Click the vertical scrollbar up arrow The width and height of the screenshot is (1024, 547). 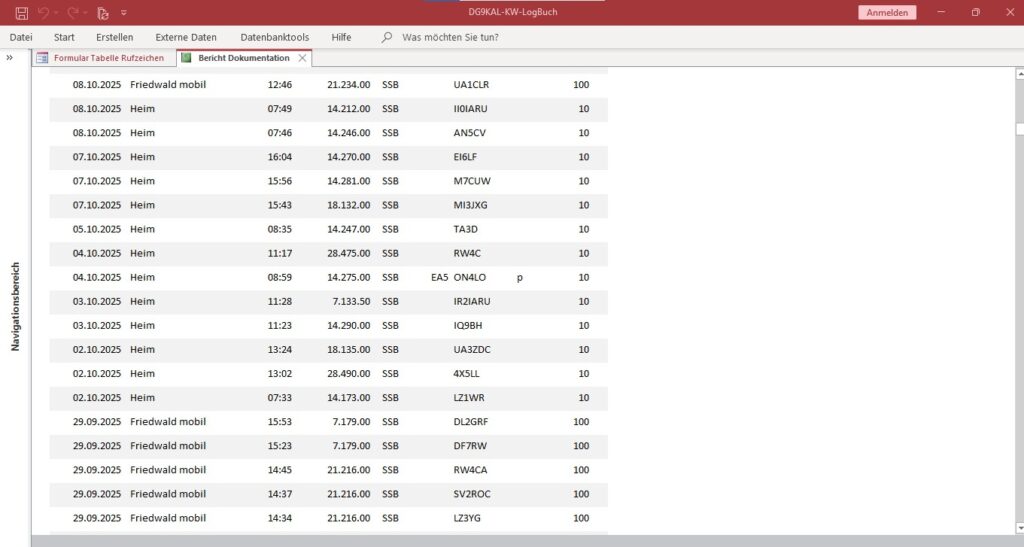pyautogui.click(x=1019, y=73)
